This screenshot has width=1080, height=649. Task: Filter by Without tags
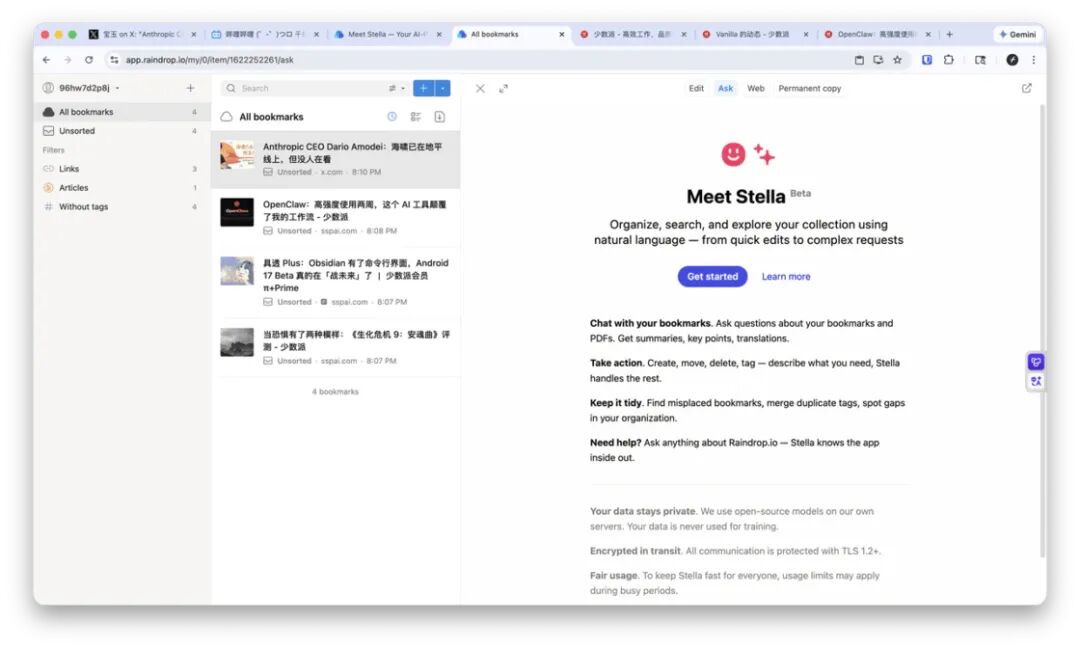tap(122, 207)
